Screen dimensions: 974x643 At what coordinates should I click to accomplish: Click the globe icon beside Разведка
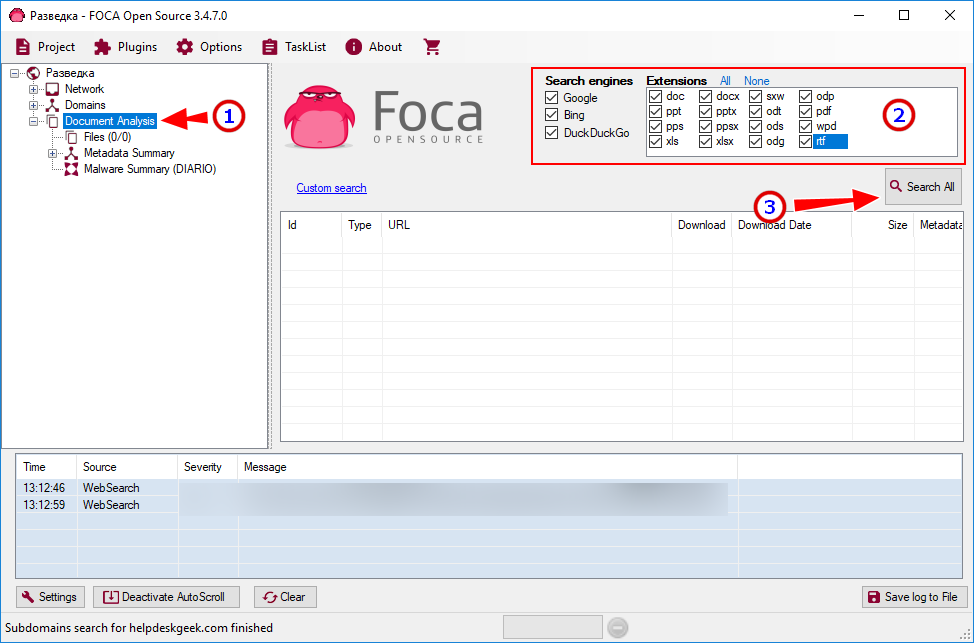click(34, 73)
